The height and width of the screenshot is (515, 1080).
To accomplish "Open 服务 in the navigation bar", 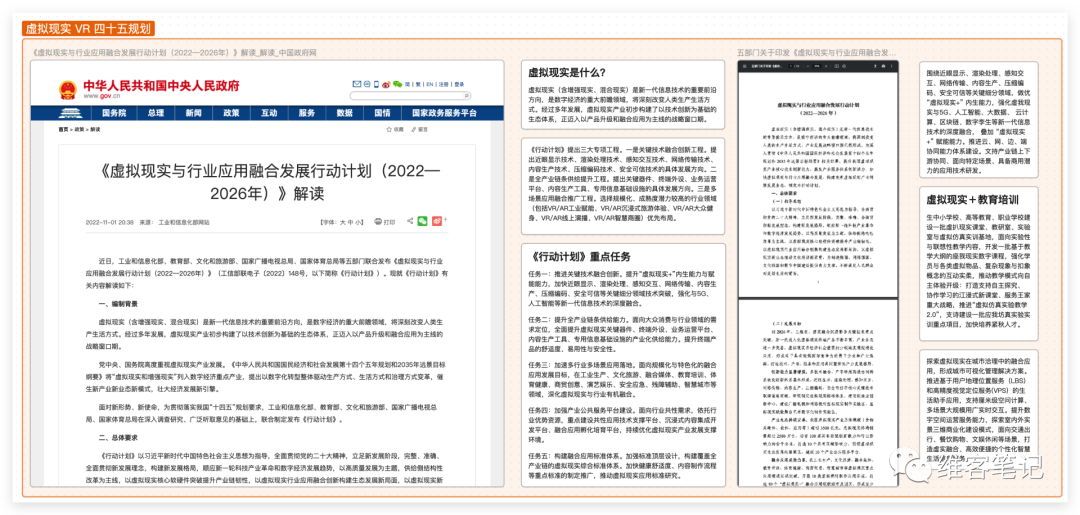I will click(x=307, y=113).
